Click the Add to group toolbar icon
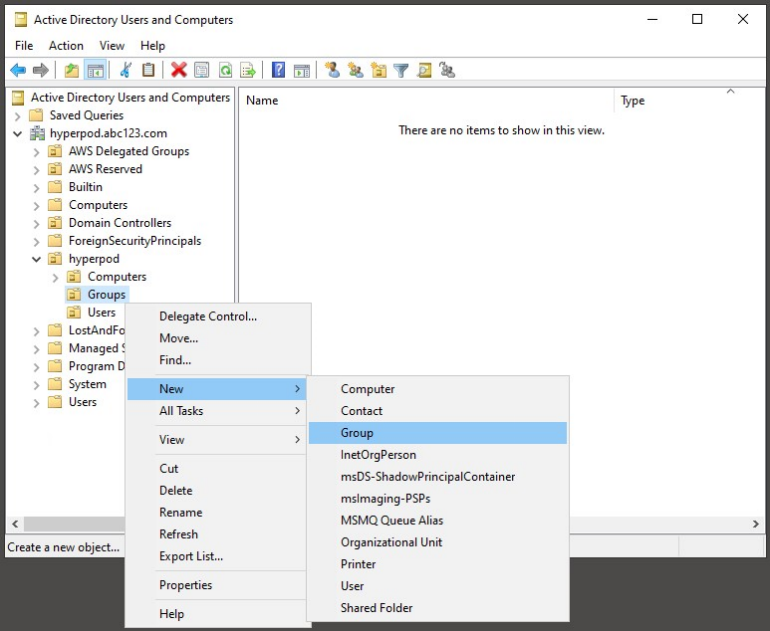 447,70
